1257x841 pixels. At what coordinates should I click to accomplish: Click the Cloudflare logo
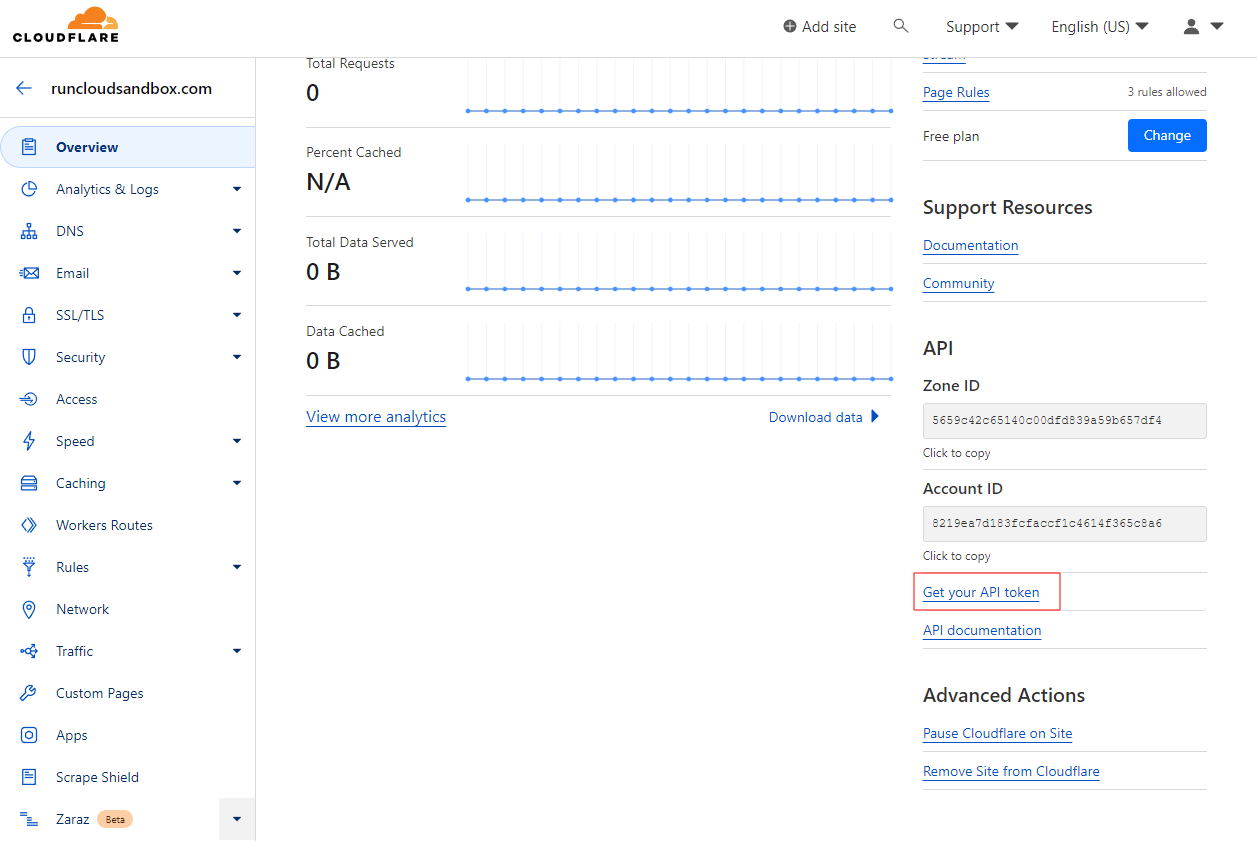[65, 25]
